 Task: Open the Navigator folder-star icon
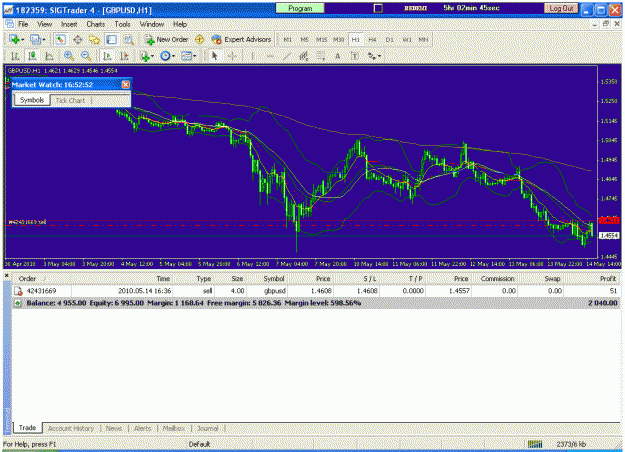coord(94,39)
